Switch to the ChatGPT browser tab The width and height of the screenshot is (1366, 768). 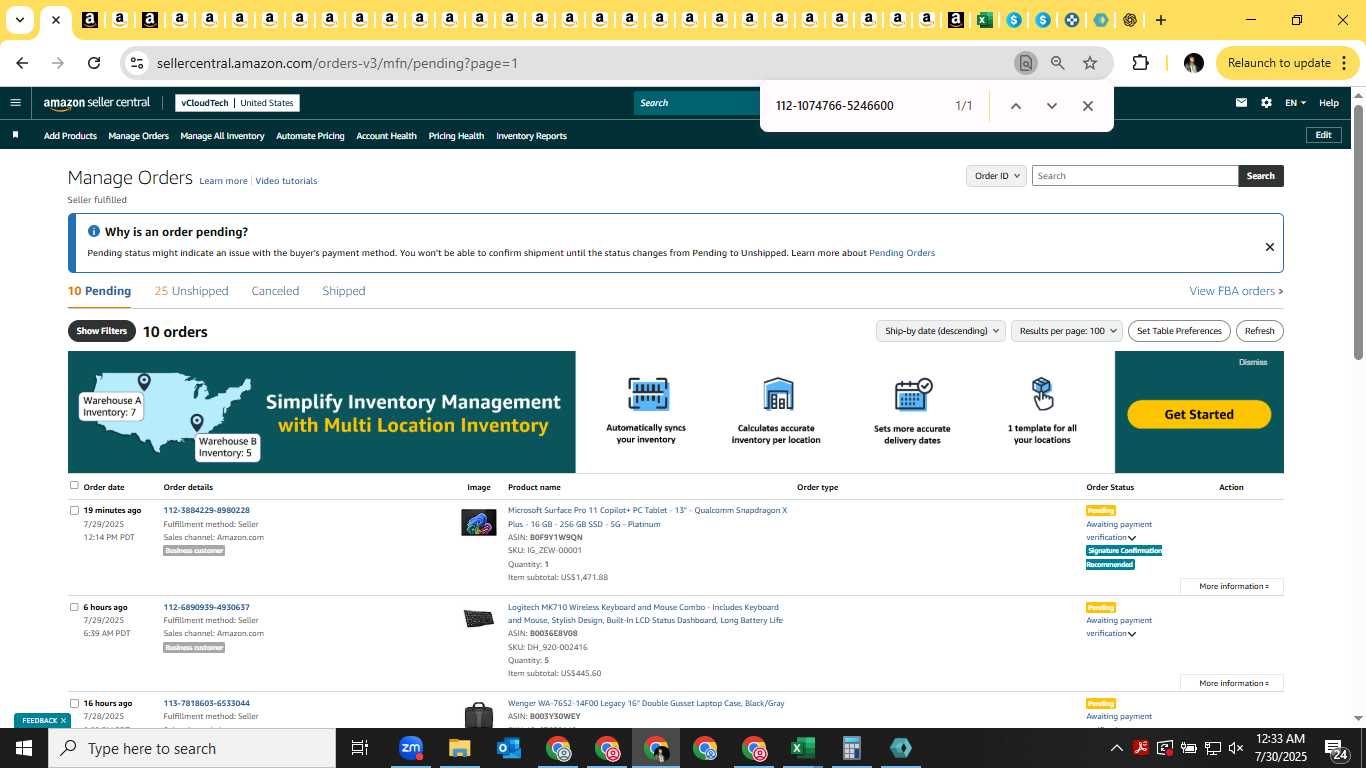(1130, 20)
